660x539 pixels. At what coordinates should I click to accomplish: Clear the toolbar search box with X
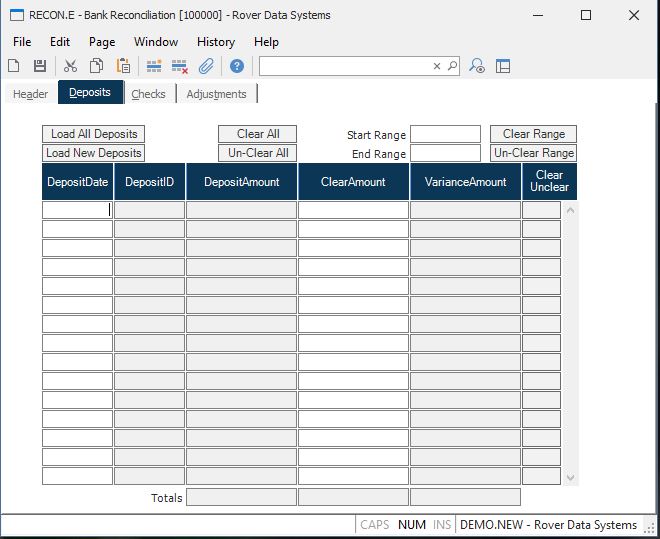(436, 66)
